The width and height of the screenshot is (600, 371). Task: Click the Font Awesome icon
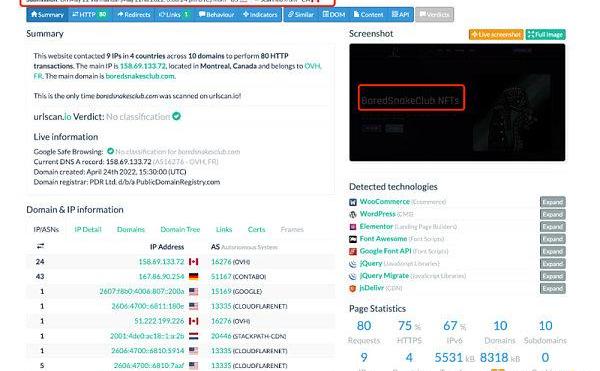click(x=352, y=239)
